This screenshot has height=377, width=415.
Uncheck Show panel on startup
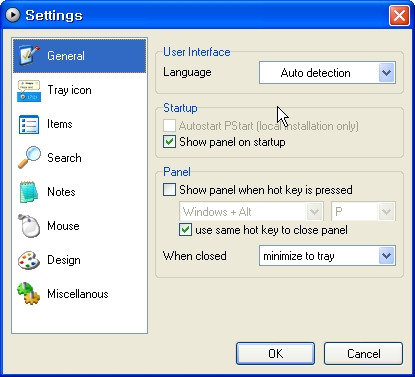pos(169,142)
